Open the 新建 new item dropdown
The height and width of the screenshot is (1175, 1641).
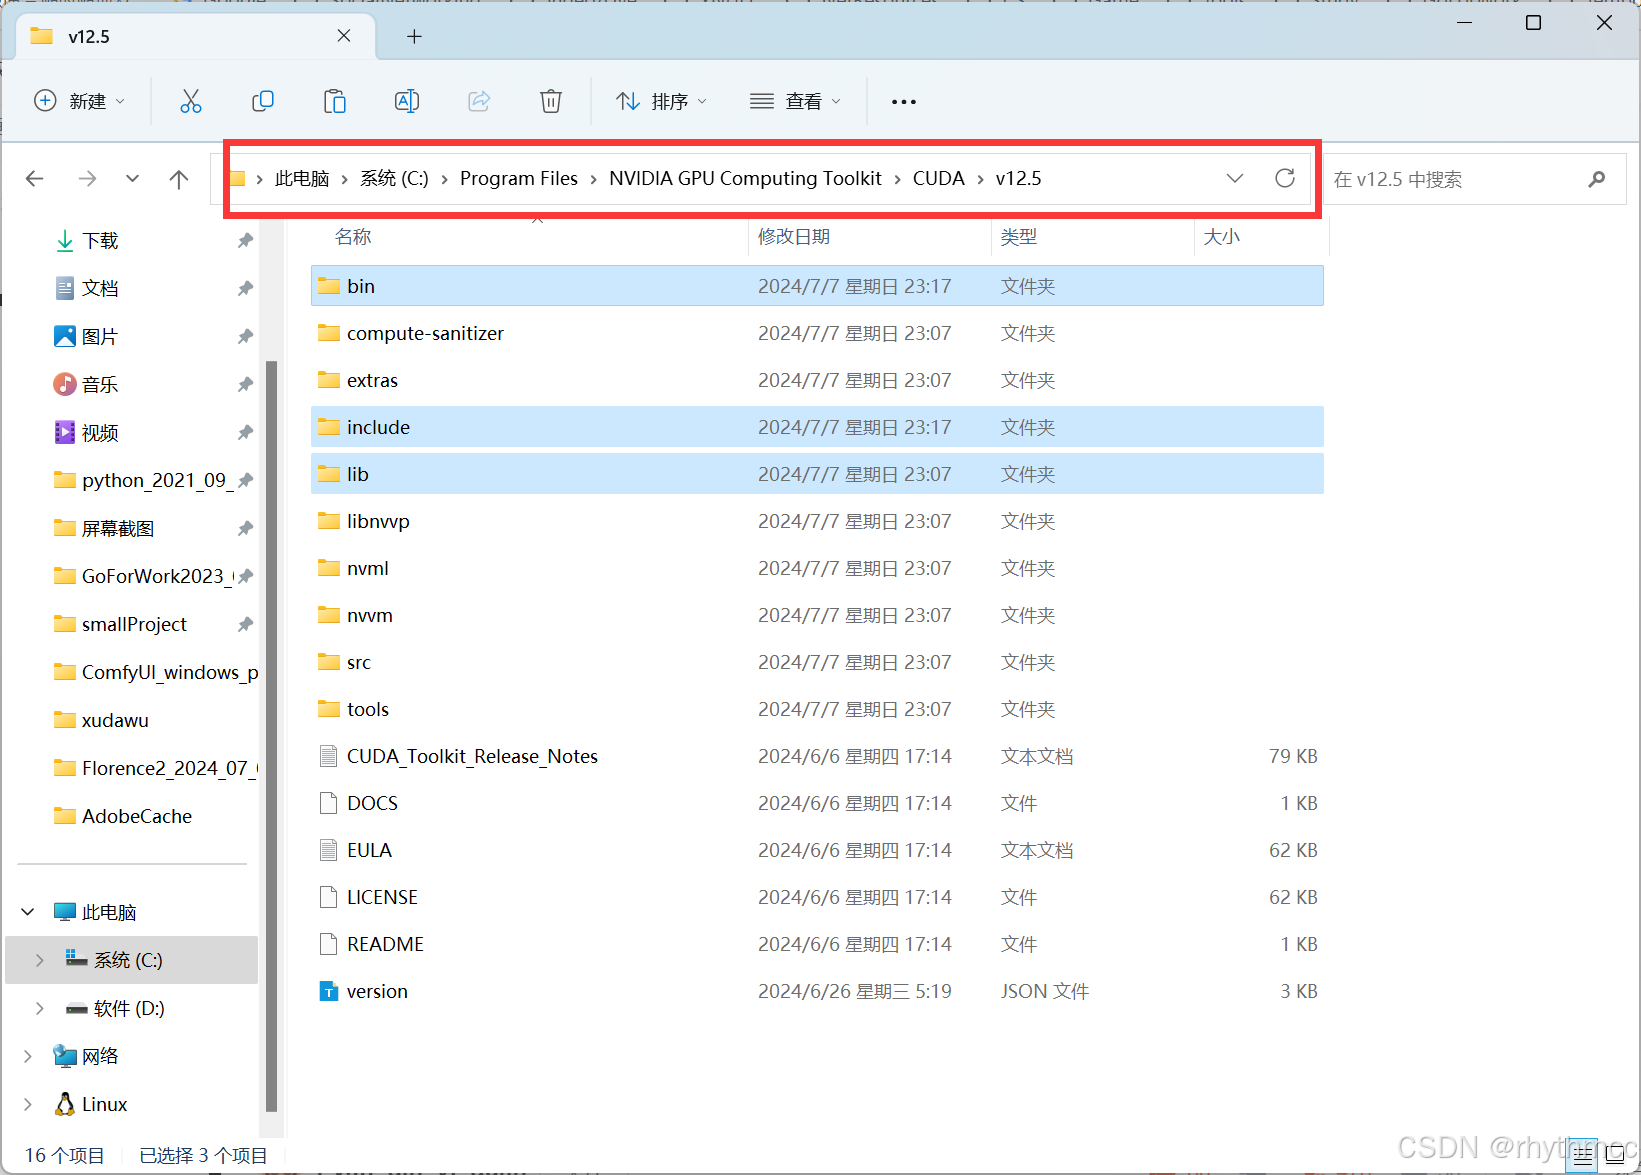pyautogui.click(x=80, y=101)
